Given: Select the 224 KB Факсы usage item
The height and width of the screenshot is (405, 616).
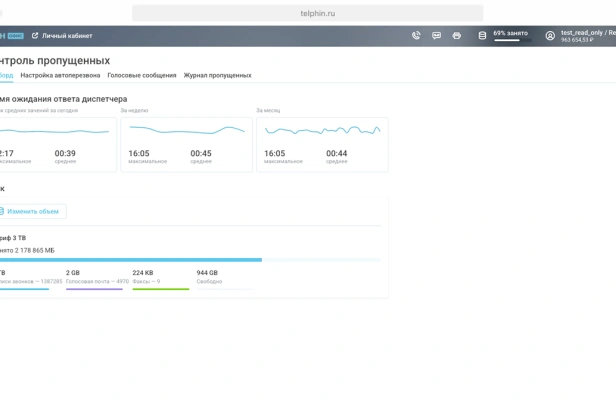Looking at the screenshot, I should tap(161, 280).
